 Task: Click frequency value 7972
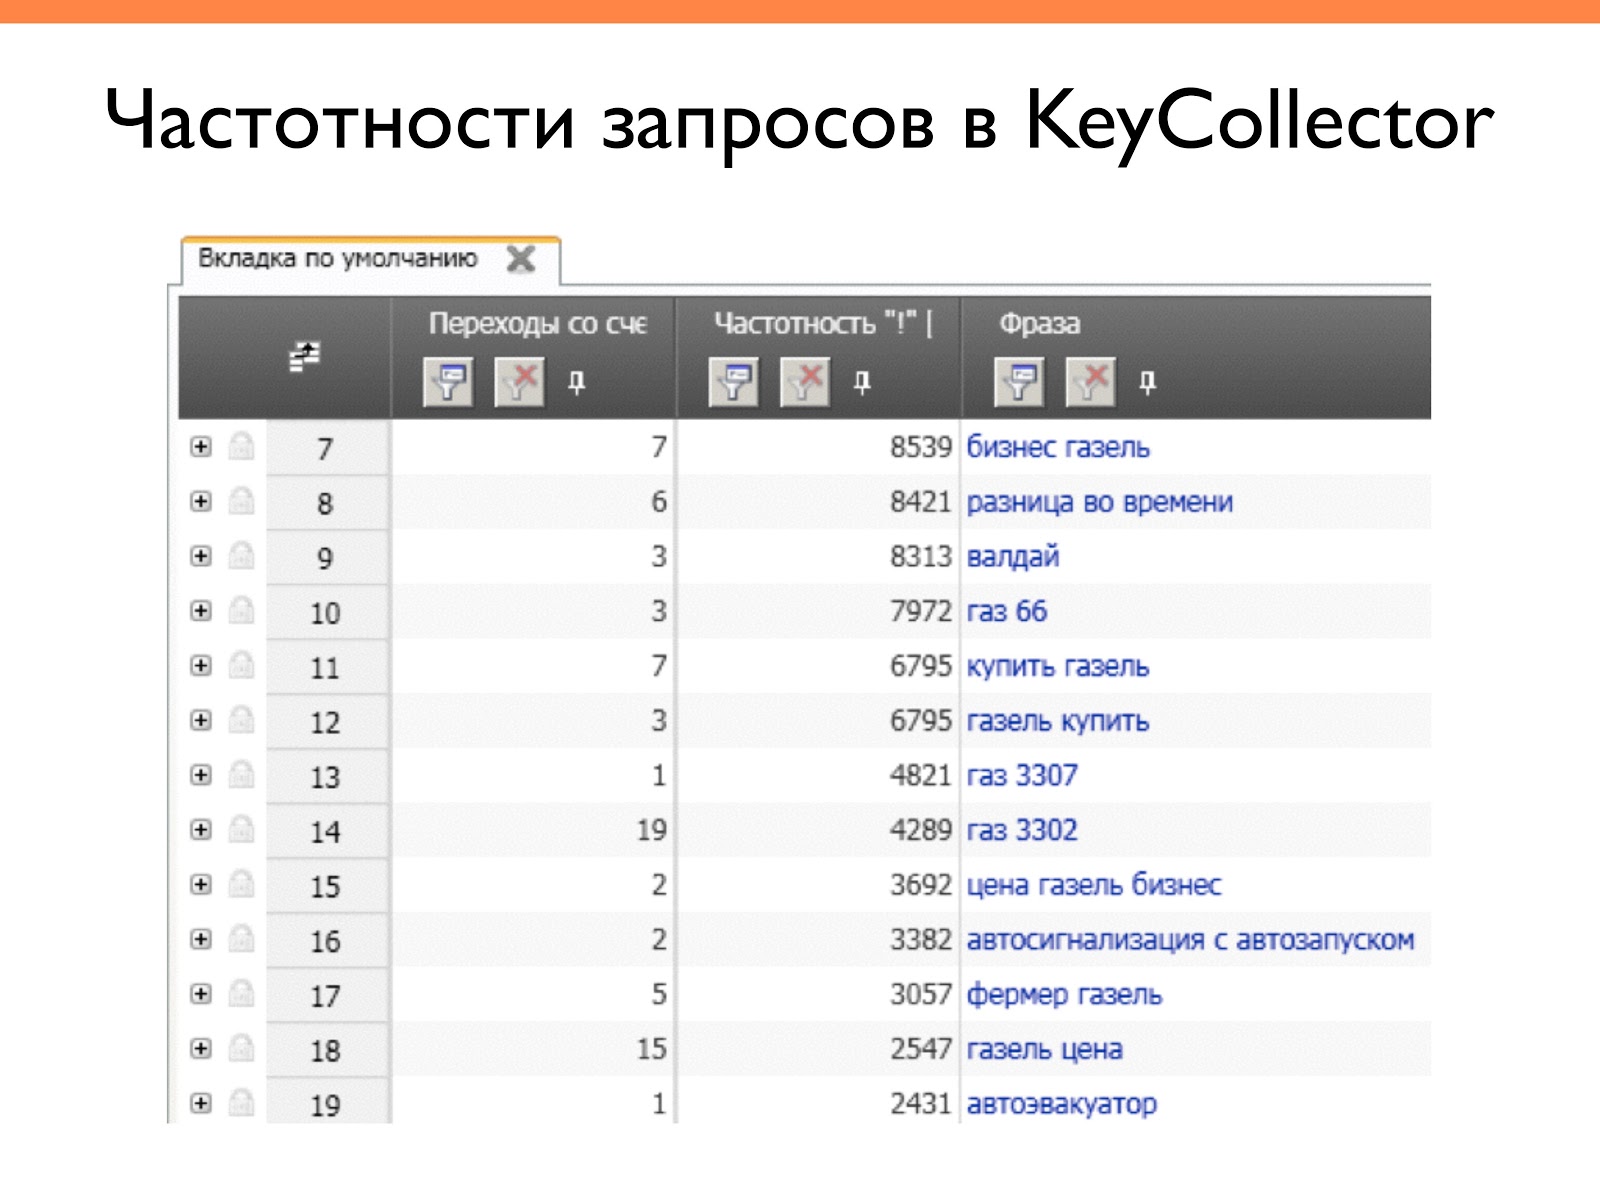pos(921,611)
